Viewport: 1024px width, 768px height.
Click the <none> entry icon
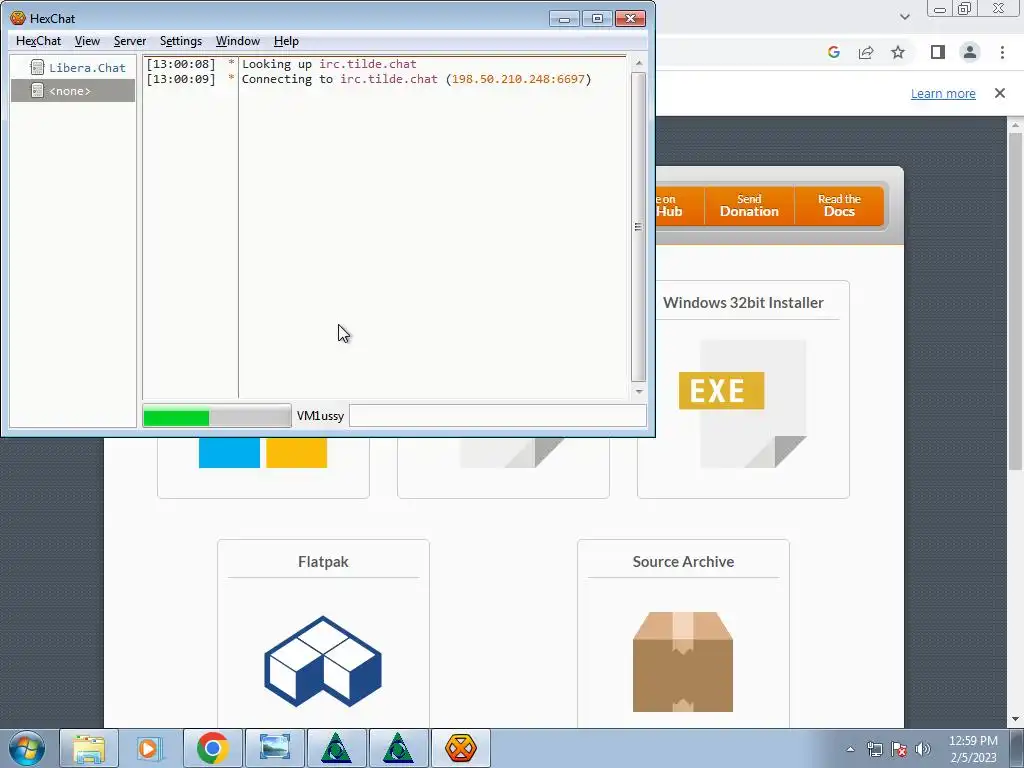point(37,91)
